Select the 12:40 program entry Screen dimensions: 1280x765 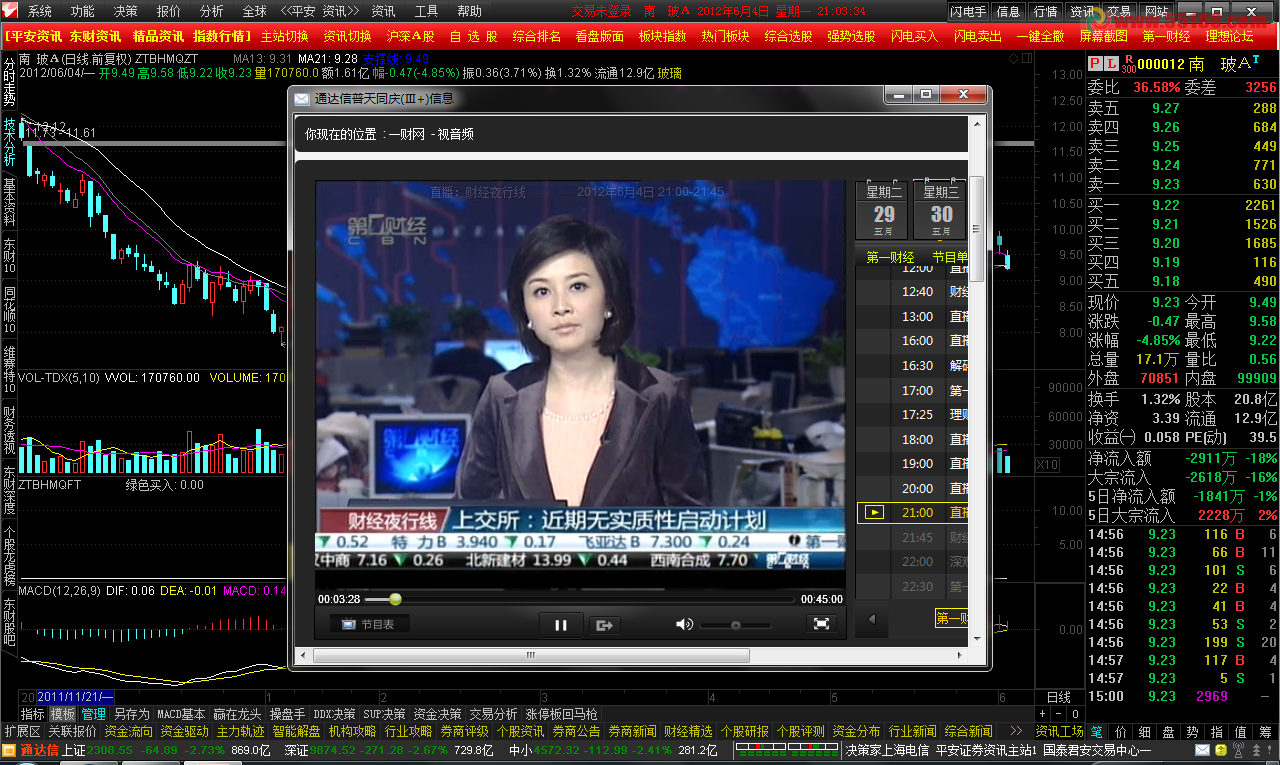click(x=912, y=292)
